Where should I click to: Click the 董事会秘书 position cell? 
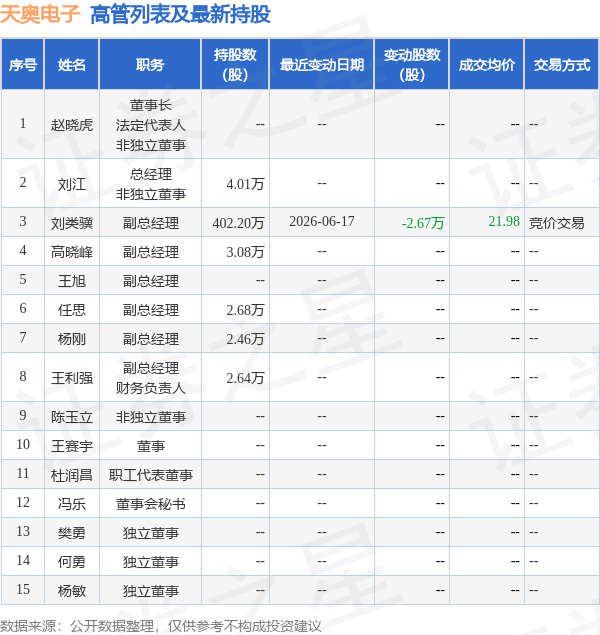151,504
